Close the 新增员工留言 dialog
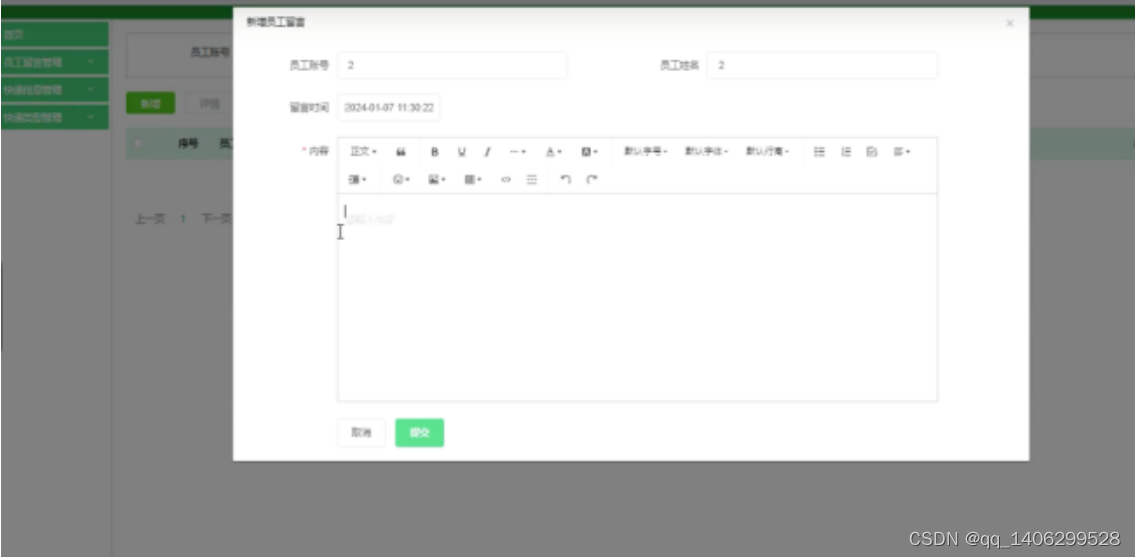The height and width of the screenshot is (559, 1136). (1010, 23)
